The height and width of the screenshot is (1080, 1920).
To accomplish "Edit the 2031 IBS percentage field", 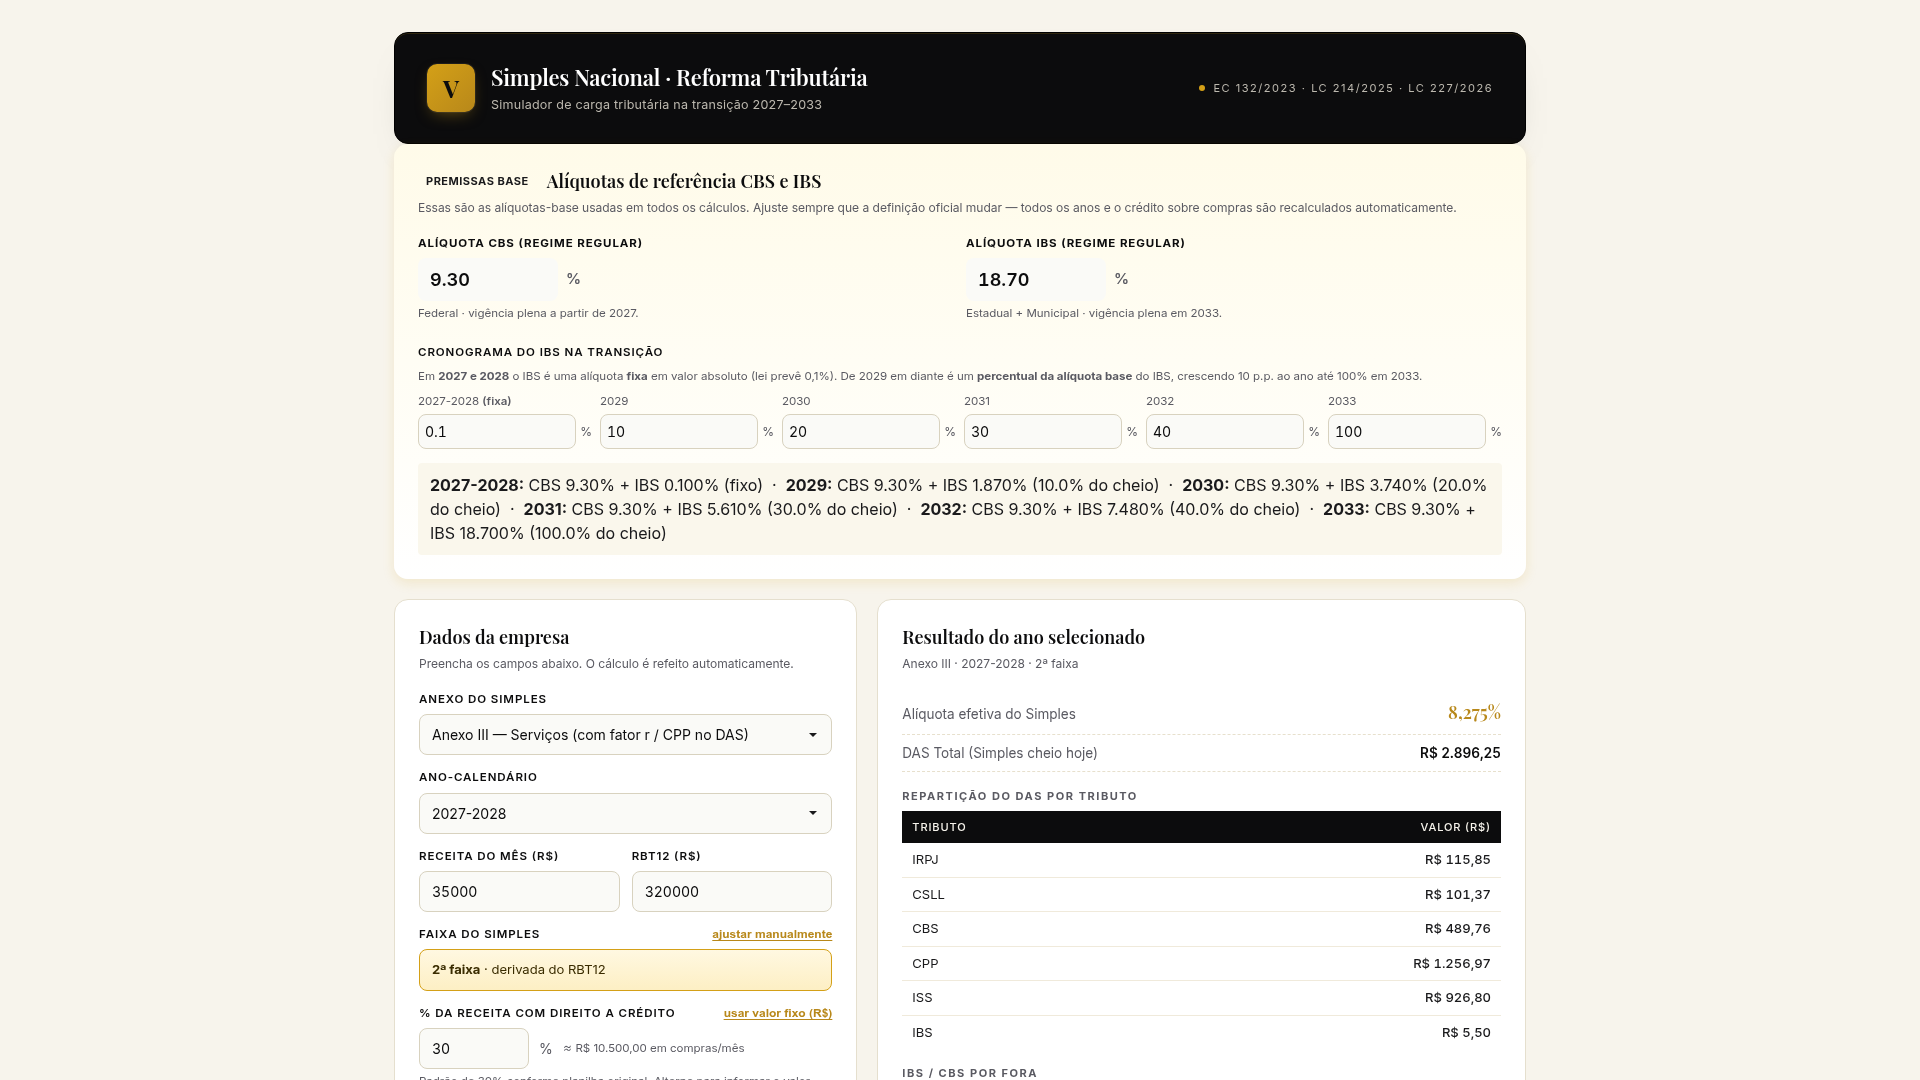I will point(1043,432).
